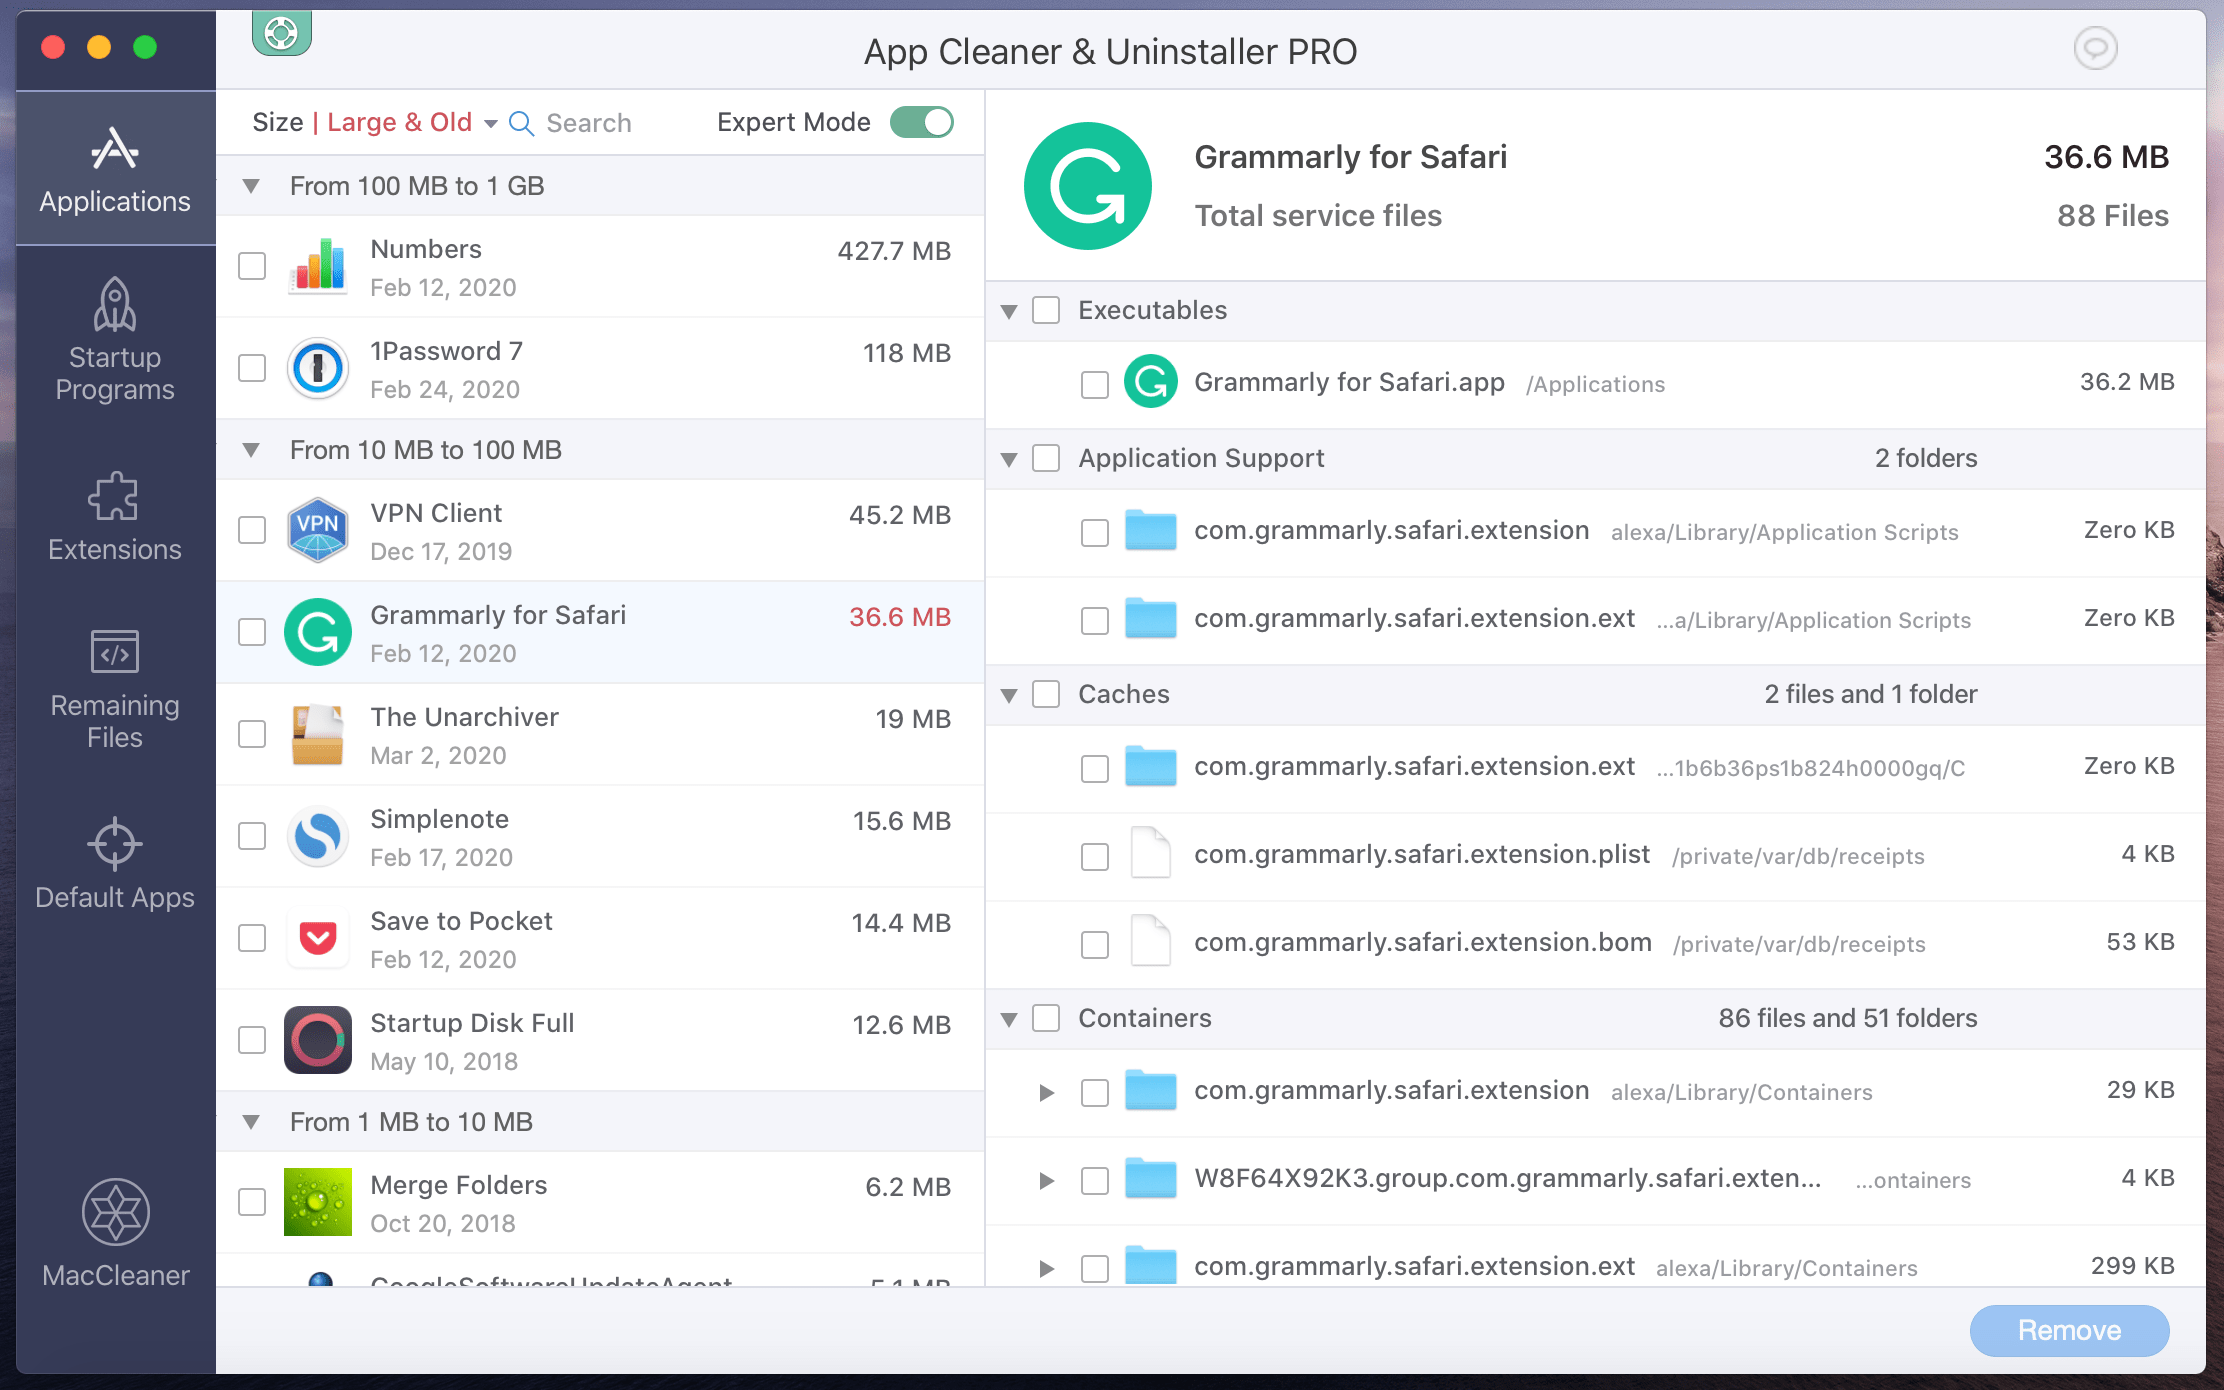This screenshot has height=1390, width=2224.
Task: Collapse the From 1 MB to 10 MB group
Action: click(251, 1122)
